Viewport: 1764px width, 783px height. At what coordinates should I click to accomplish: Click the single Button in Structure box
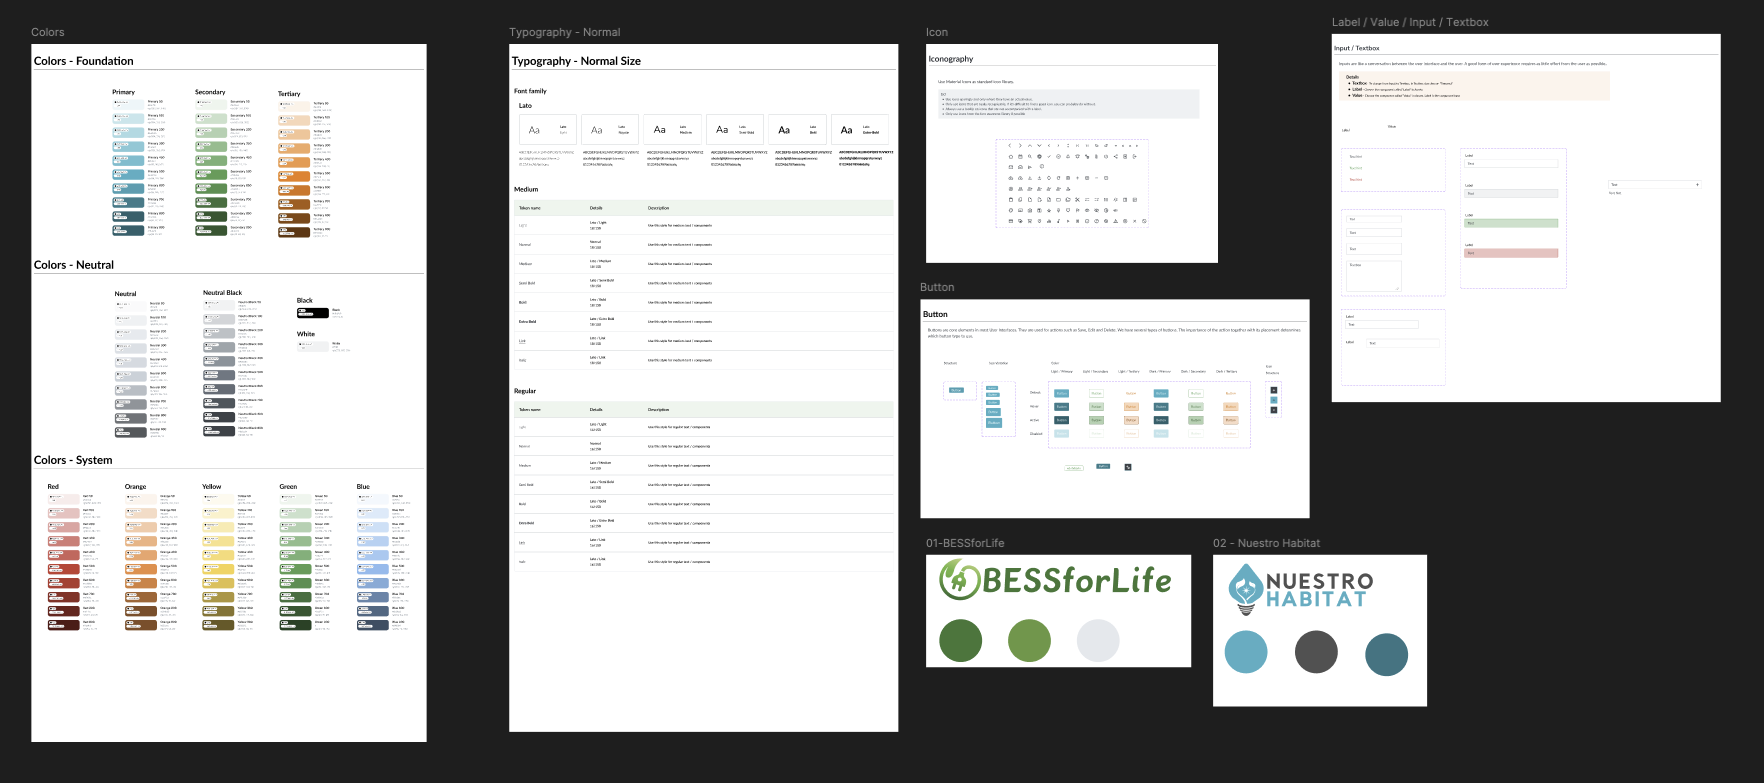tap(956, 390)
